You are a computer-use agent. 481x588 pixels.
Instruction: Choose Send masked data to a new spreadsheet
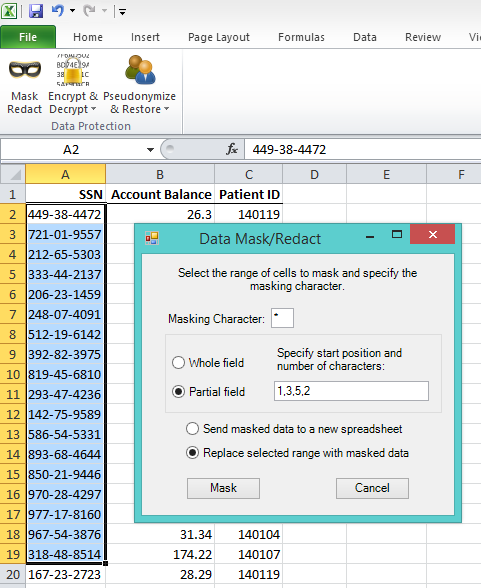pos(294,429)
